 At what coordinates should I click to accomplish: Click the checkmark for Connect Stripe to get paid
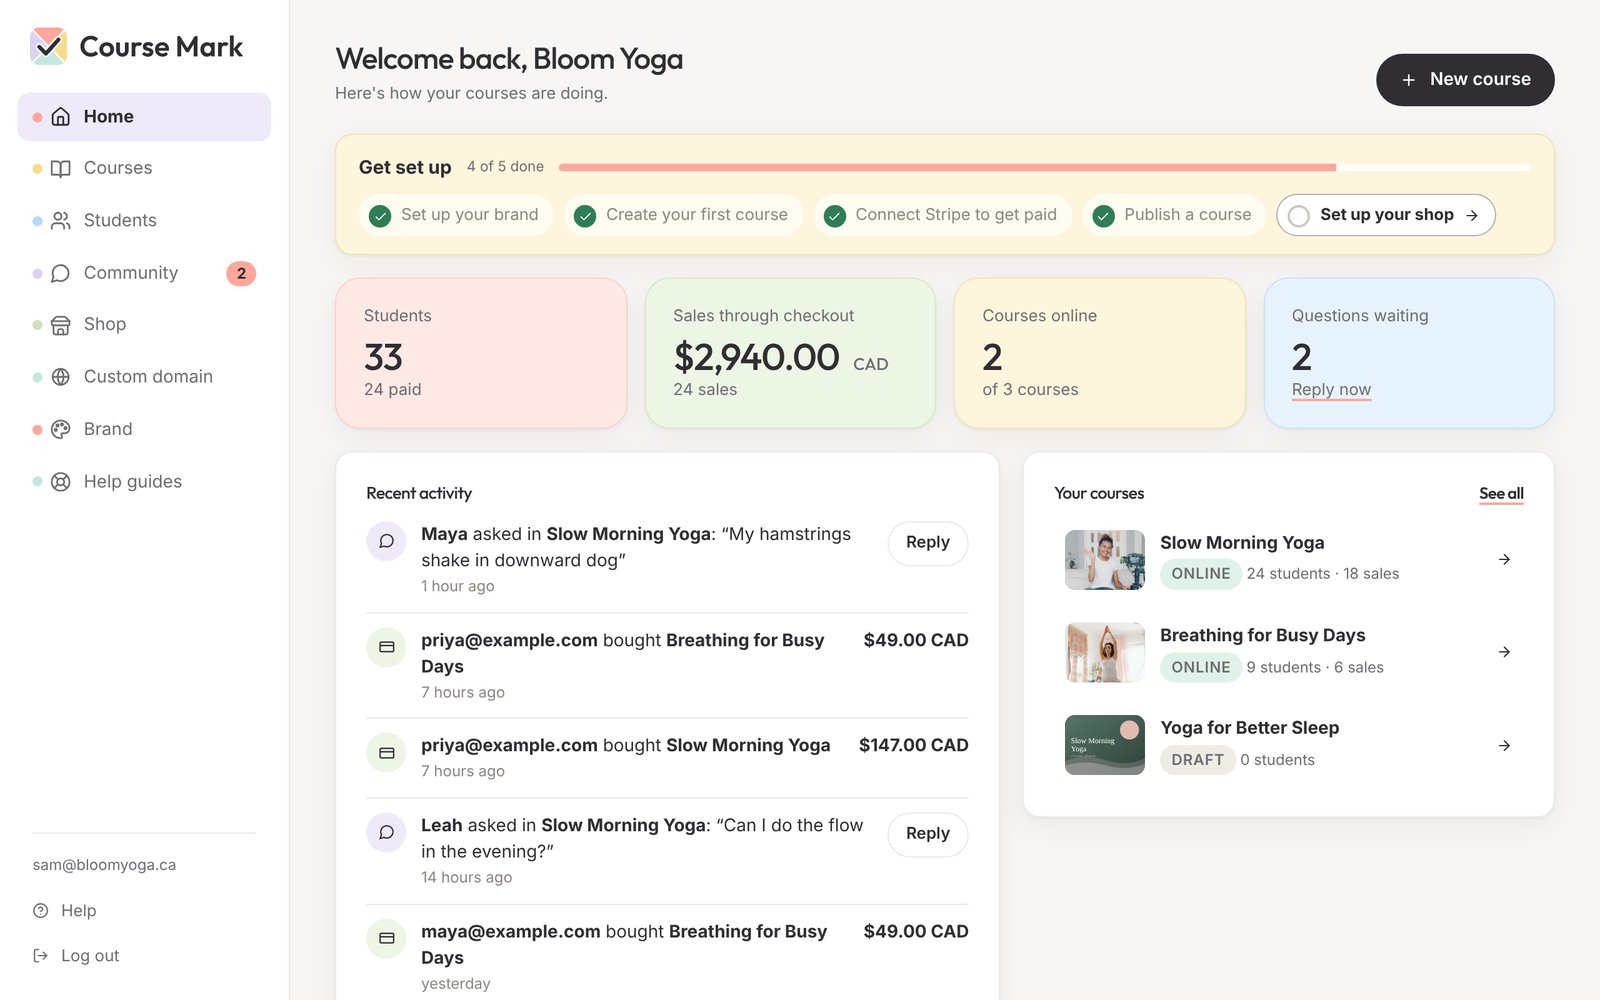(835, 216)
